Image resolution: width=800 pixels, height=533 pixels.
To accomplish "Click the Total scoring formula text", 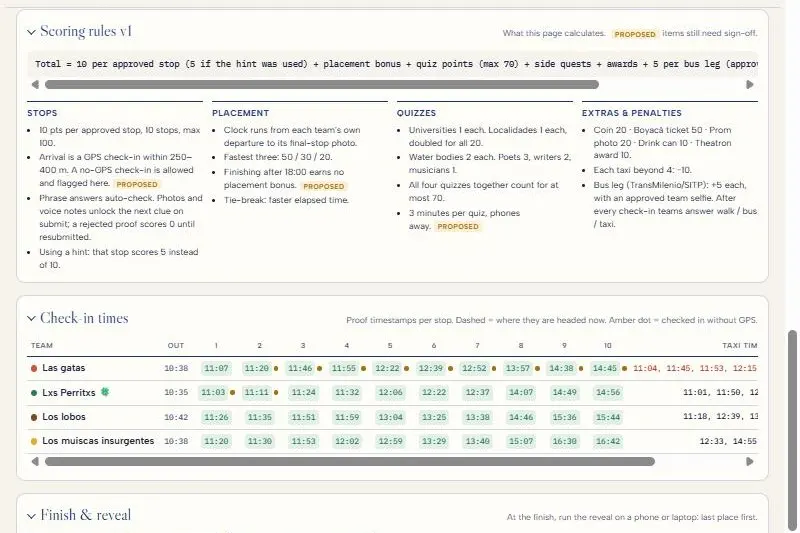I will (x=396, y=64).
